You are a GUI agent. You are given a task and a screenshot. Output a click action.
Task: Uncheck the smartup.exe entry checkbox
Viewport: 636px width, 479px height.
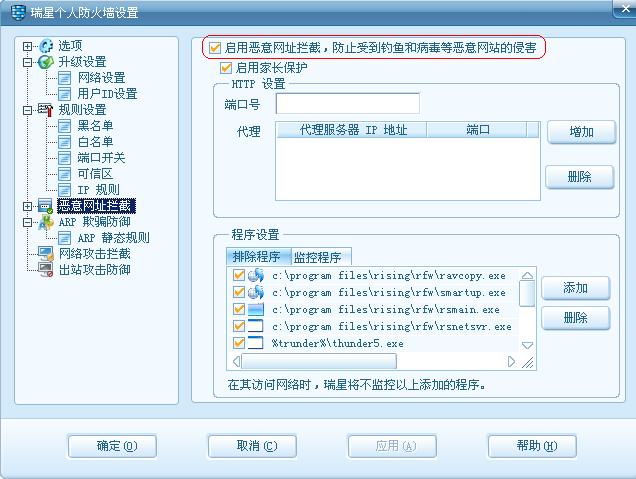(x=239, y=292)
